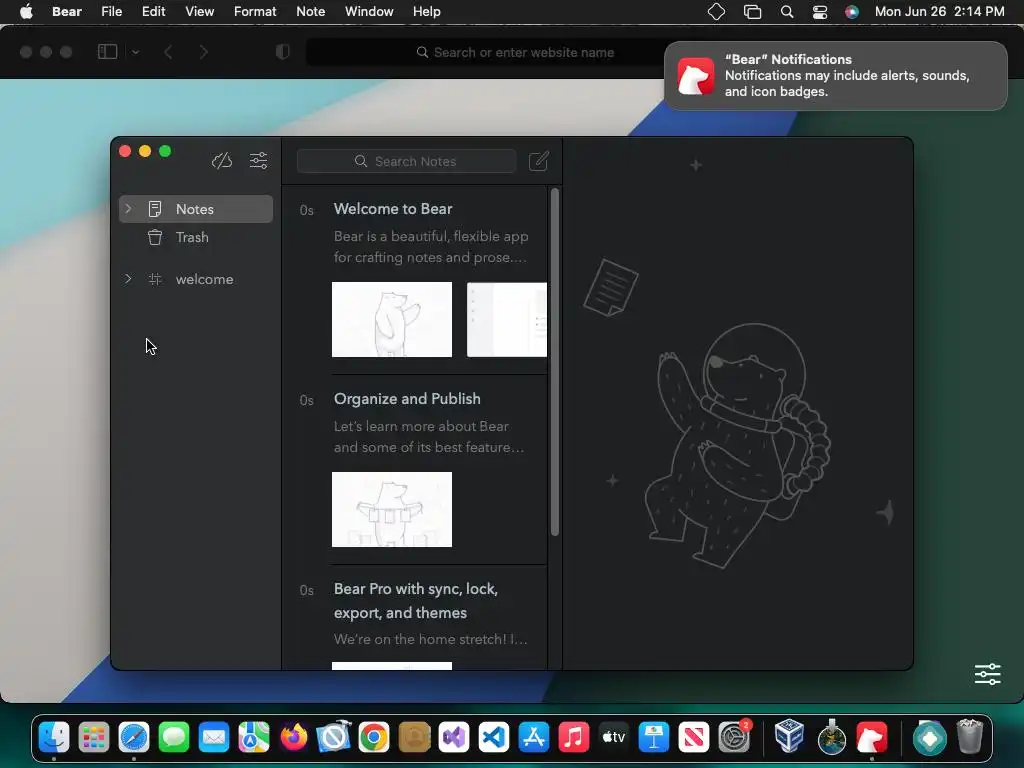Click the diamond icon in menu bar
1024x768 pixels.
tap(716, 12)
